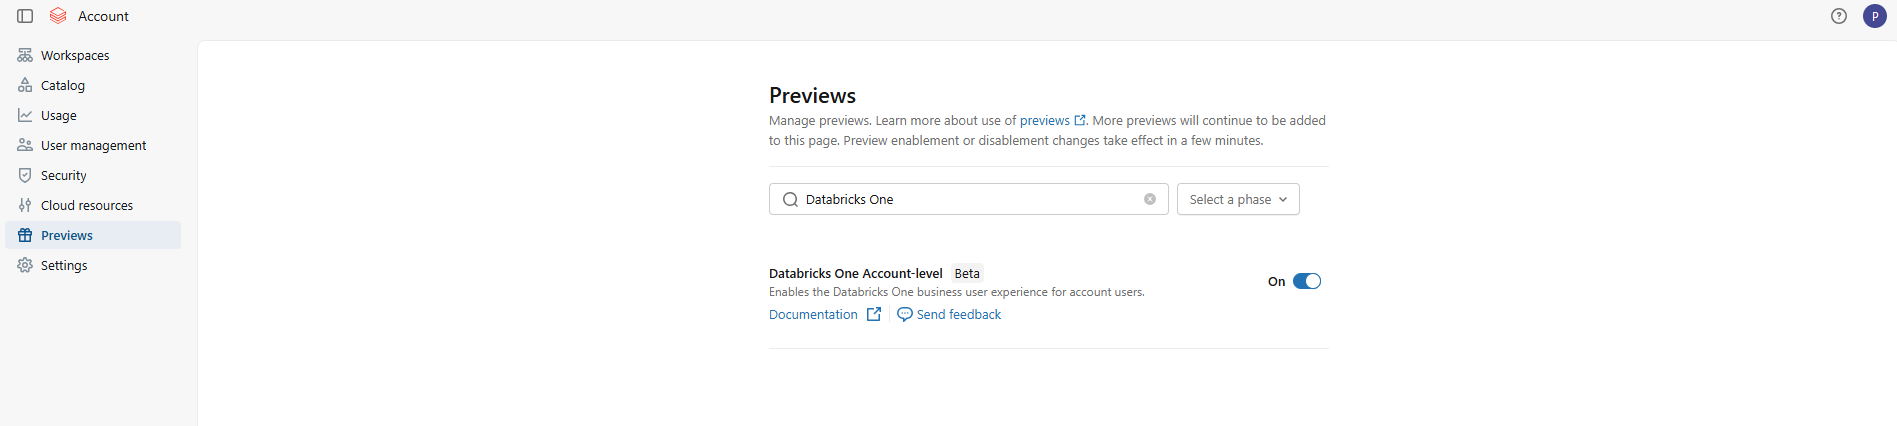Select Previews in the sidebar
Screen dimensions: 1897x426
[x=93, y=235]
